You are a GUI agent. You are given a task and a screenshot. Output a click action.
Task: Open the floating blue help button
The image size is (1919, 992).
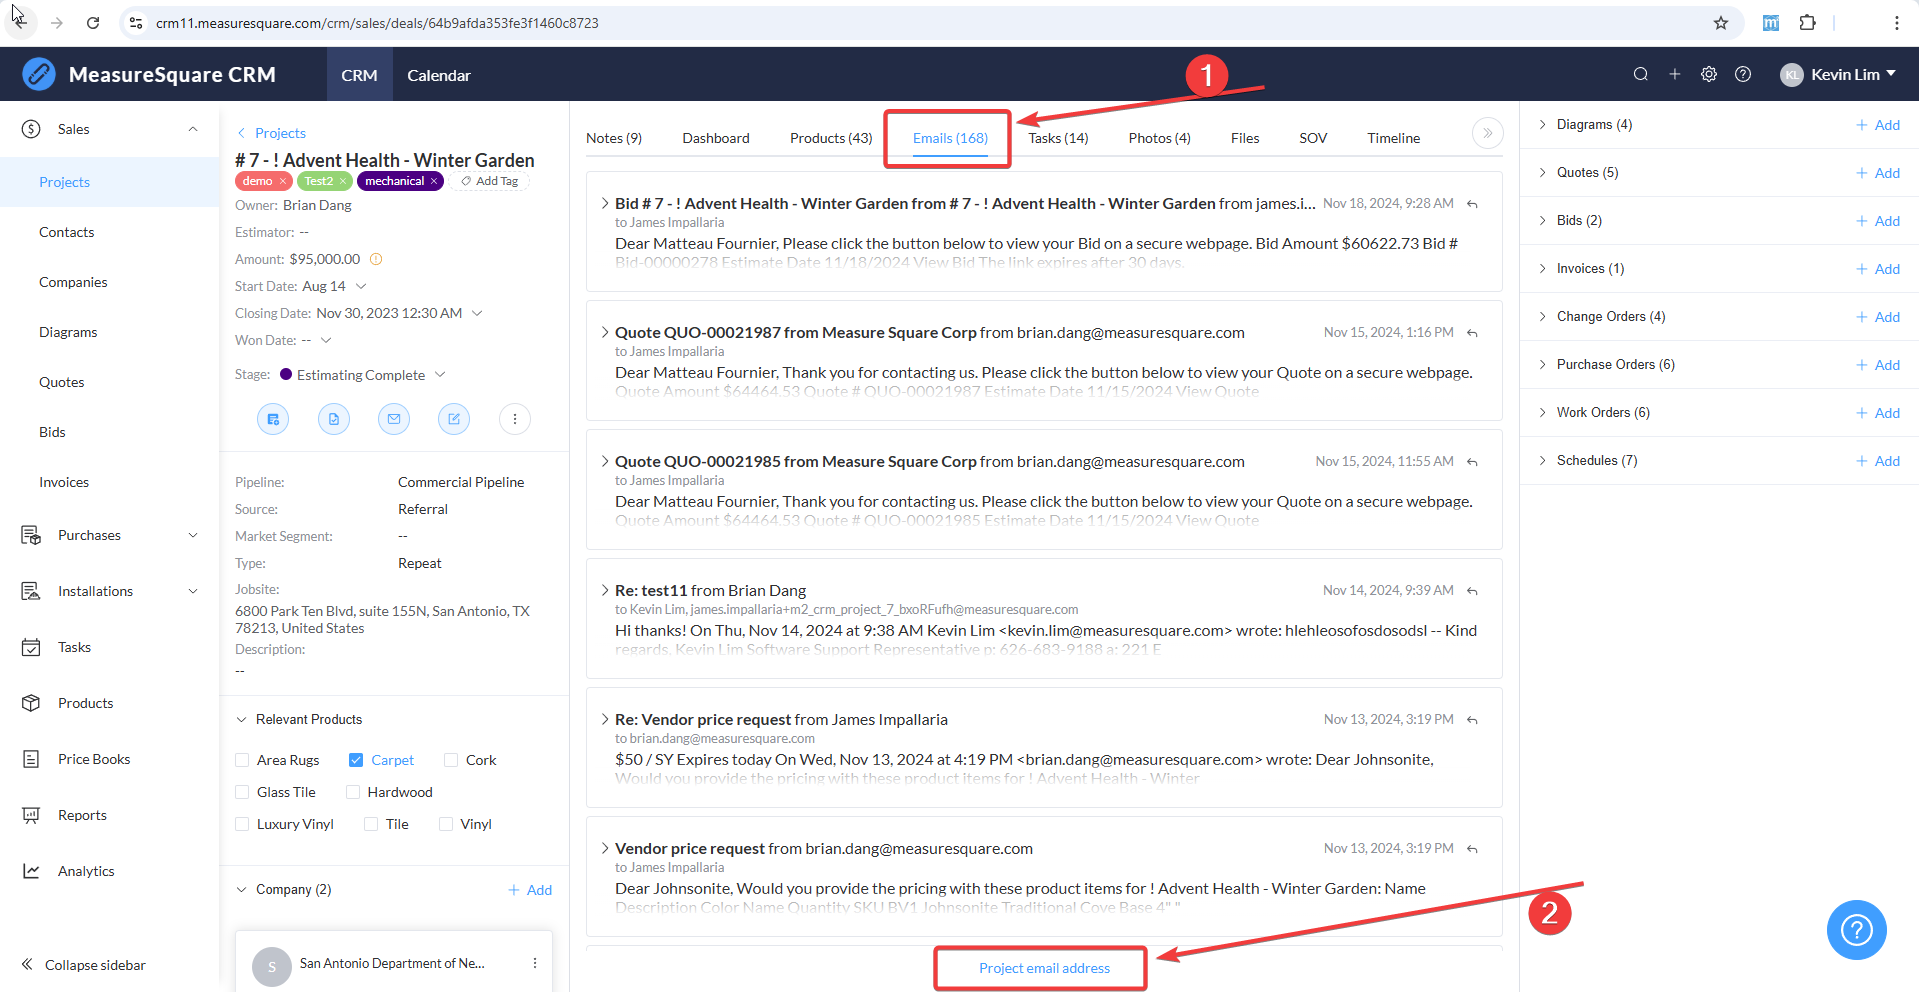1857,930
